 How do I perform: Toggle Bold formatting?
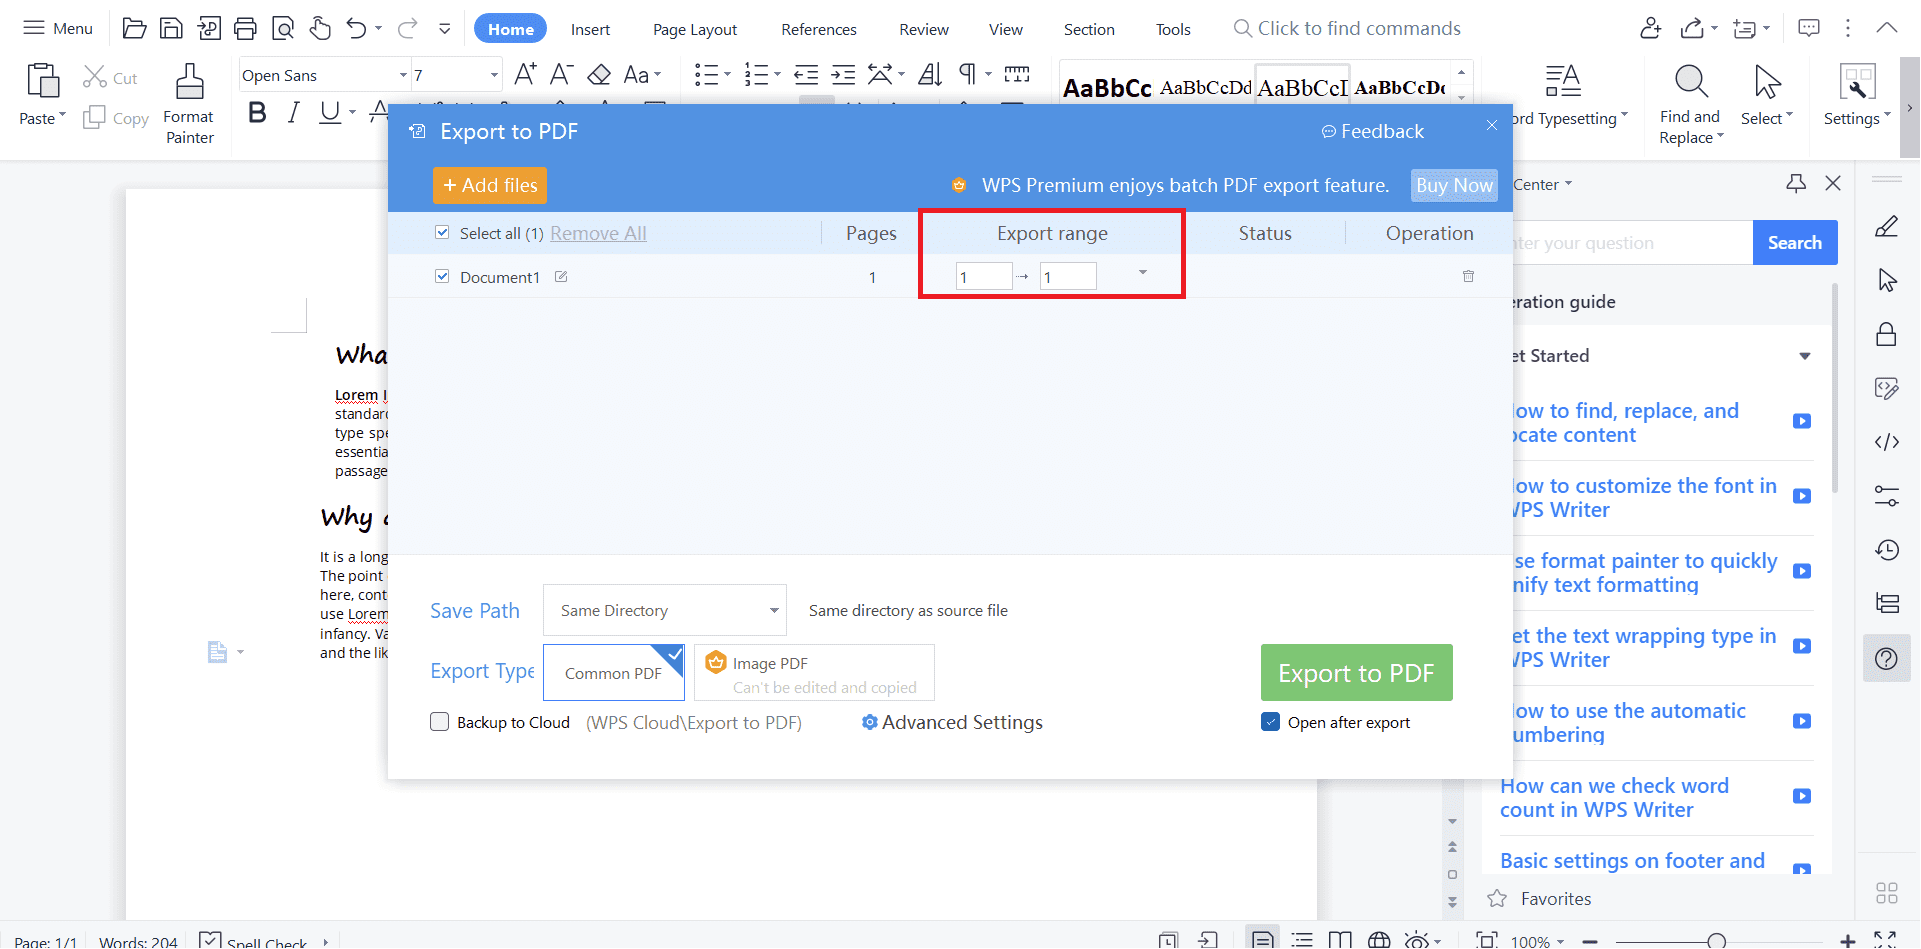pos(257,113)
